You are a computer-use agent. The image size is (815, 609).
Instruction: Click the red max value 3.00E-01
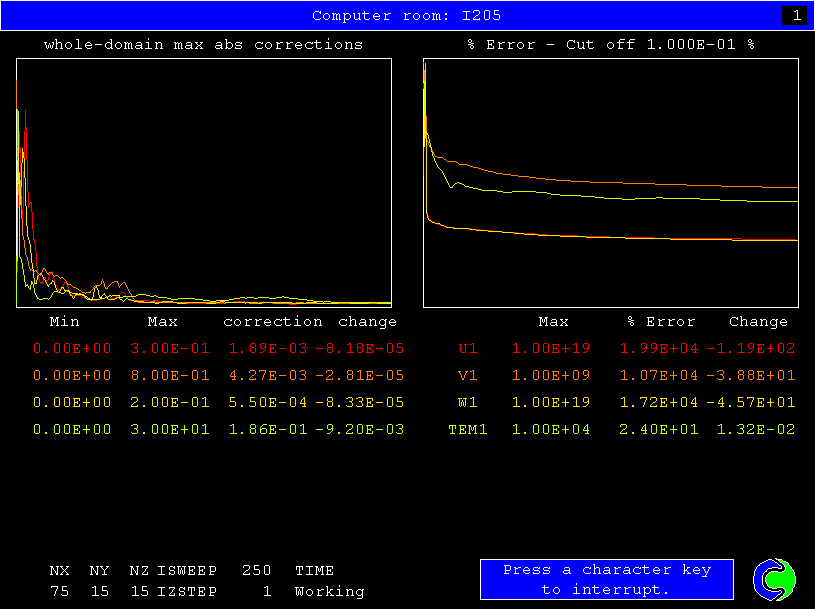pos(170,348)
